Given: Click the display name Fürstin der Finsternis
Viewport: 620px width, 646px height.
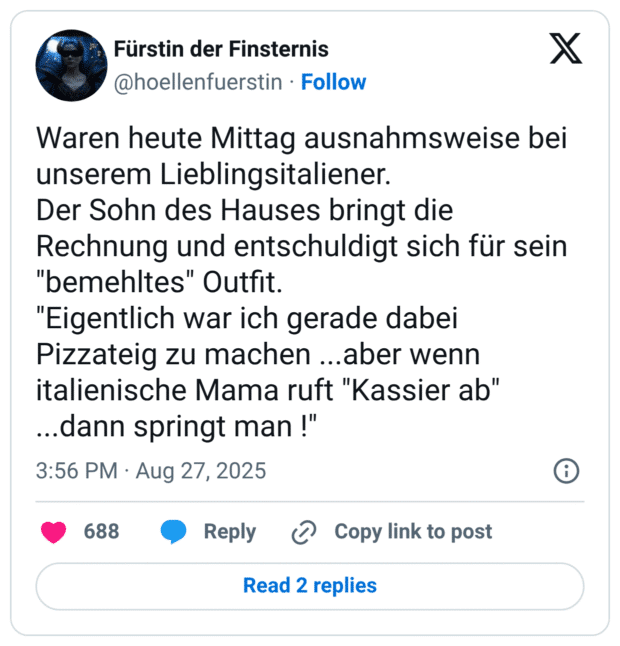Looking at the screenshot, I should 221,49.
